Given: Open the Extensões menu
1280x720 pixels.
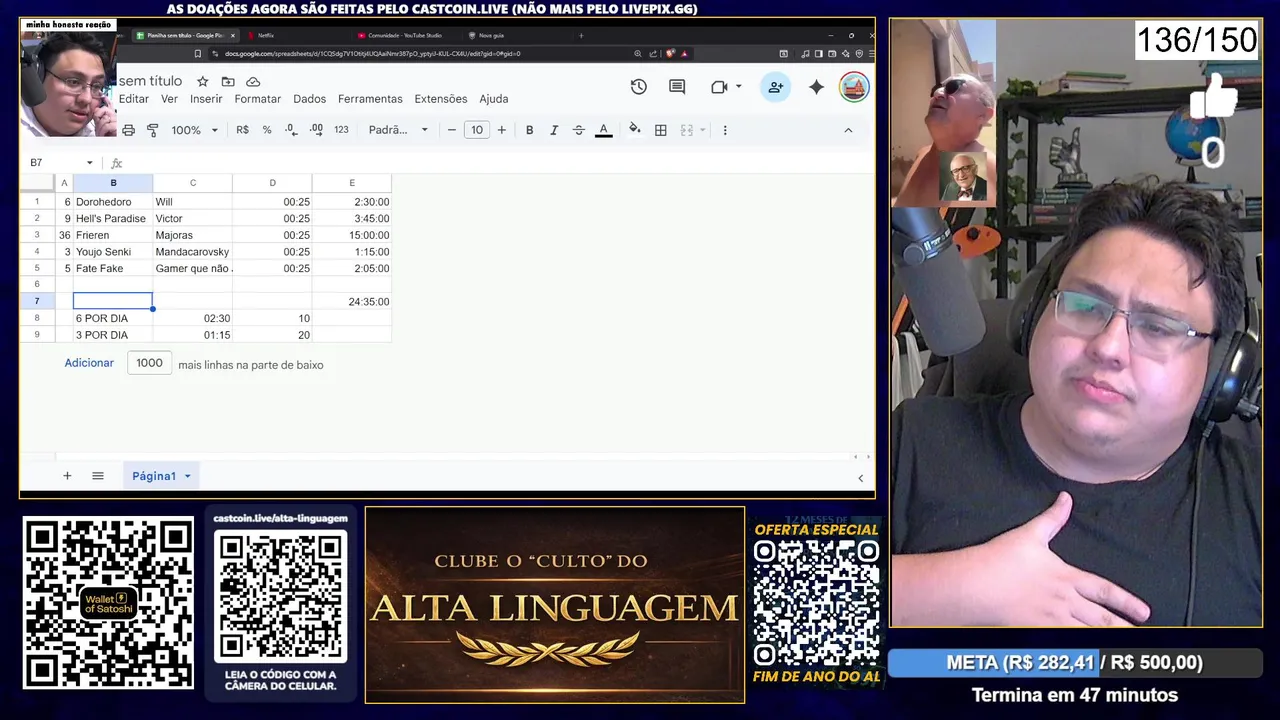Looking at the screenshot, I should [x=441, y=99].
